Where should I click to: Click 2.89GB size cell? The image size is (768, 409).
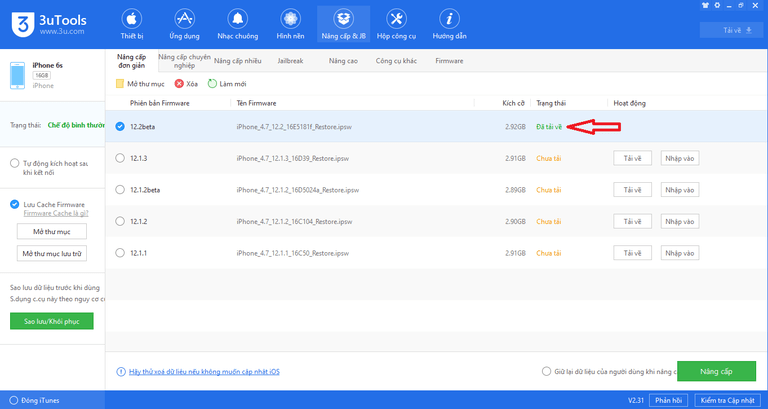pyautogui.click(x=515, y=190)
